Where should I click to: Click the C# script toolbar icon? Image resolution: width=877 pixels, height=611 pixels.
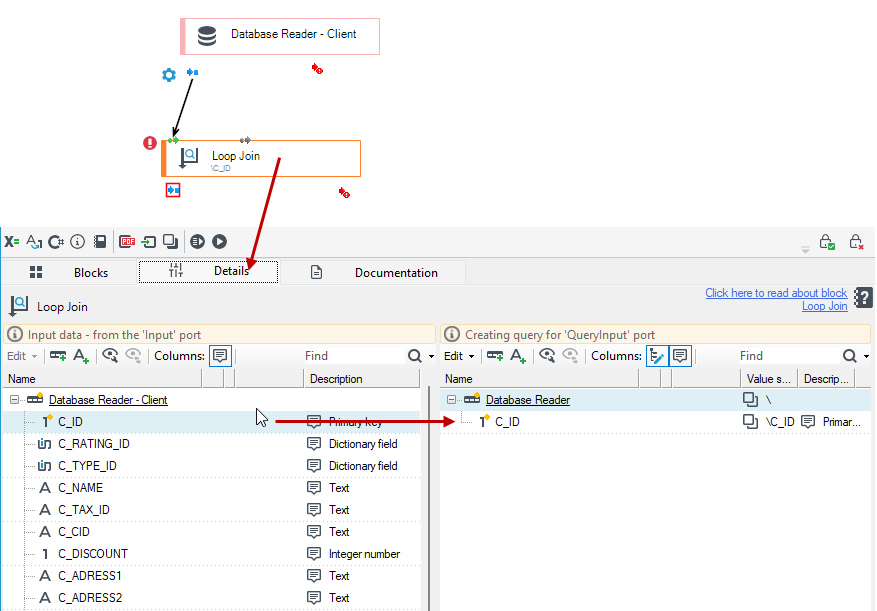(56, 242)
